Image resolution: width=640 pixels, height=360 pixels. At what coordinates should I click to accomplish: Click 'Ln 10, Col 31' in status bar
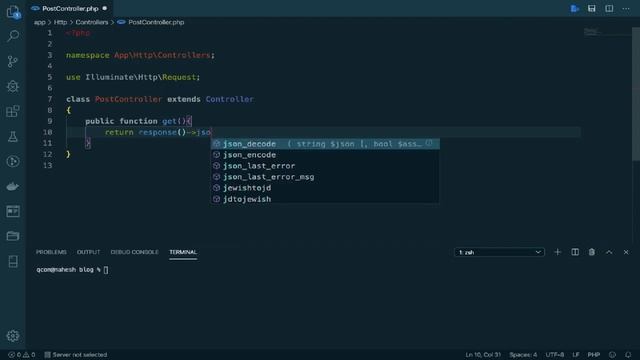(483, 355)
